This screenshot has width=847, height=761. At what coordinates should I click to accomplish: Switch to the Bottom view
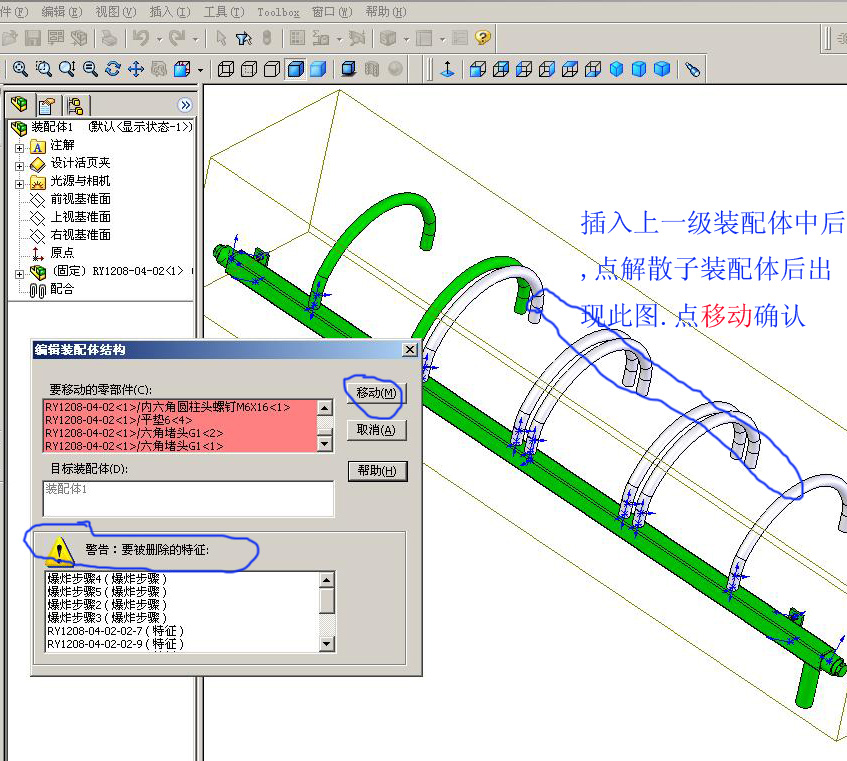593,69
